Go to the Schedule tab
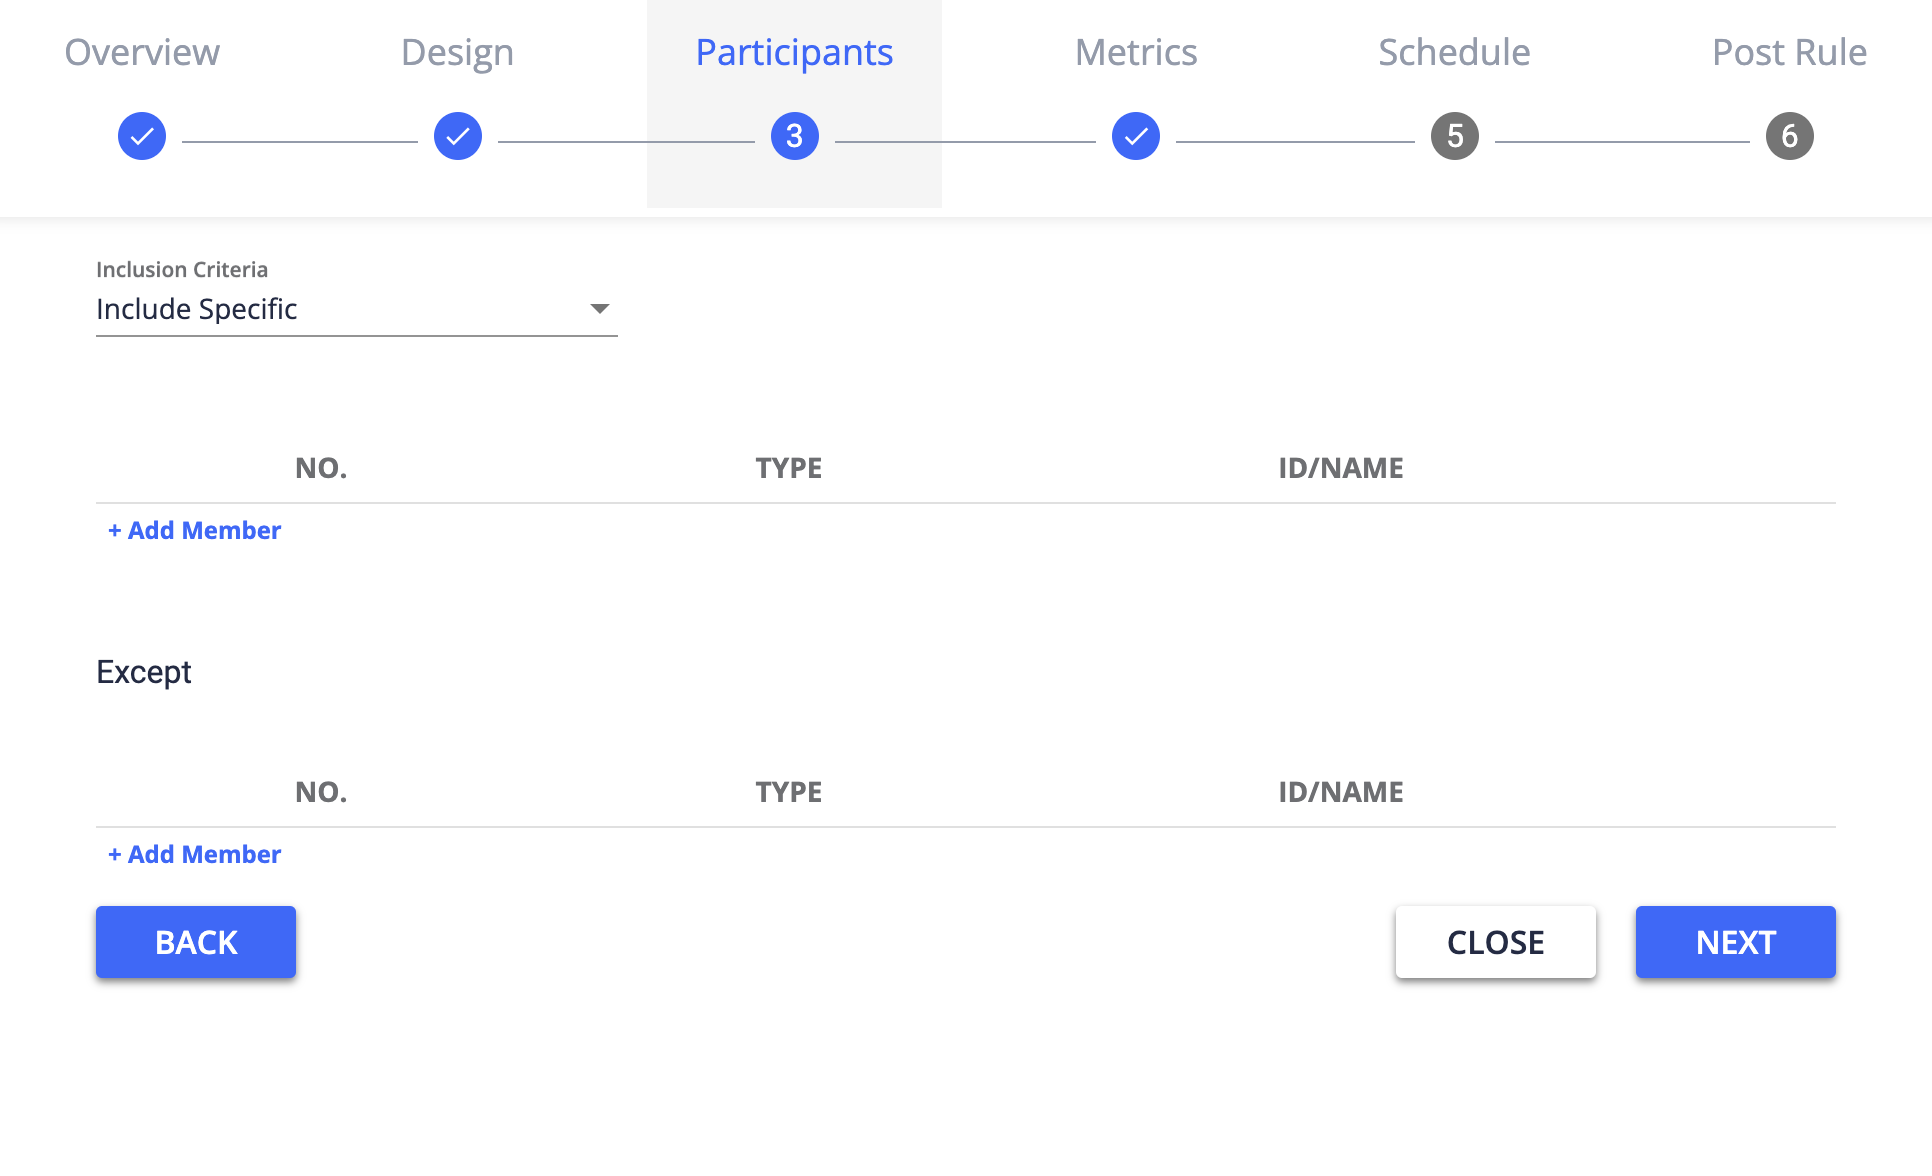 point(1453,52)
